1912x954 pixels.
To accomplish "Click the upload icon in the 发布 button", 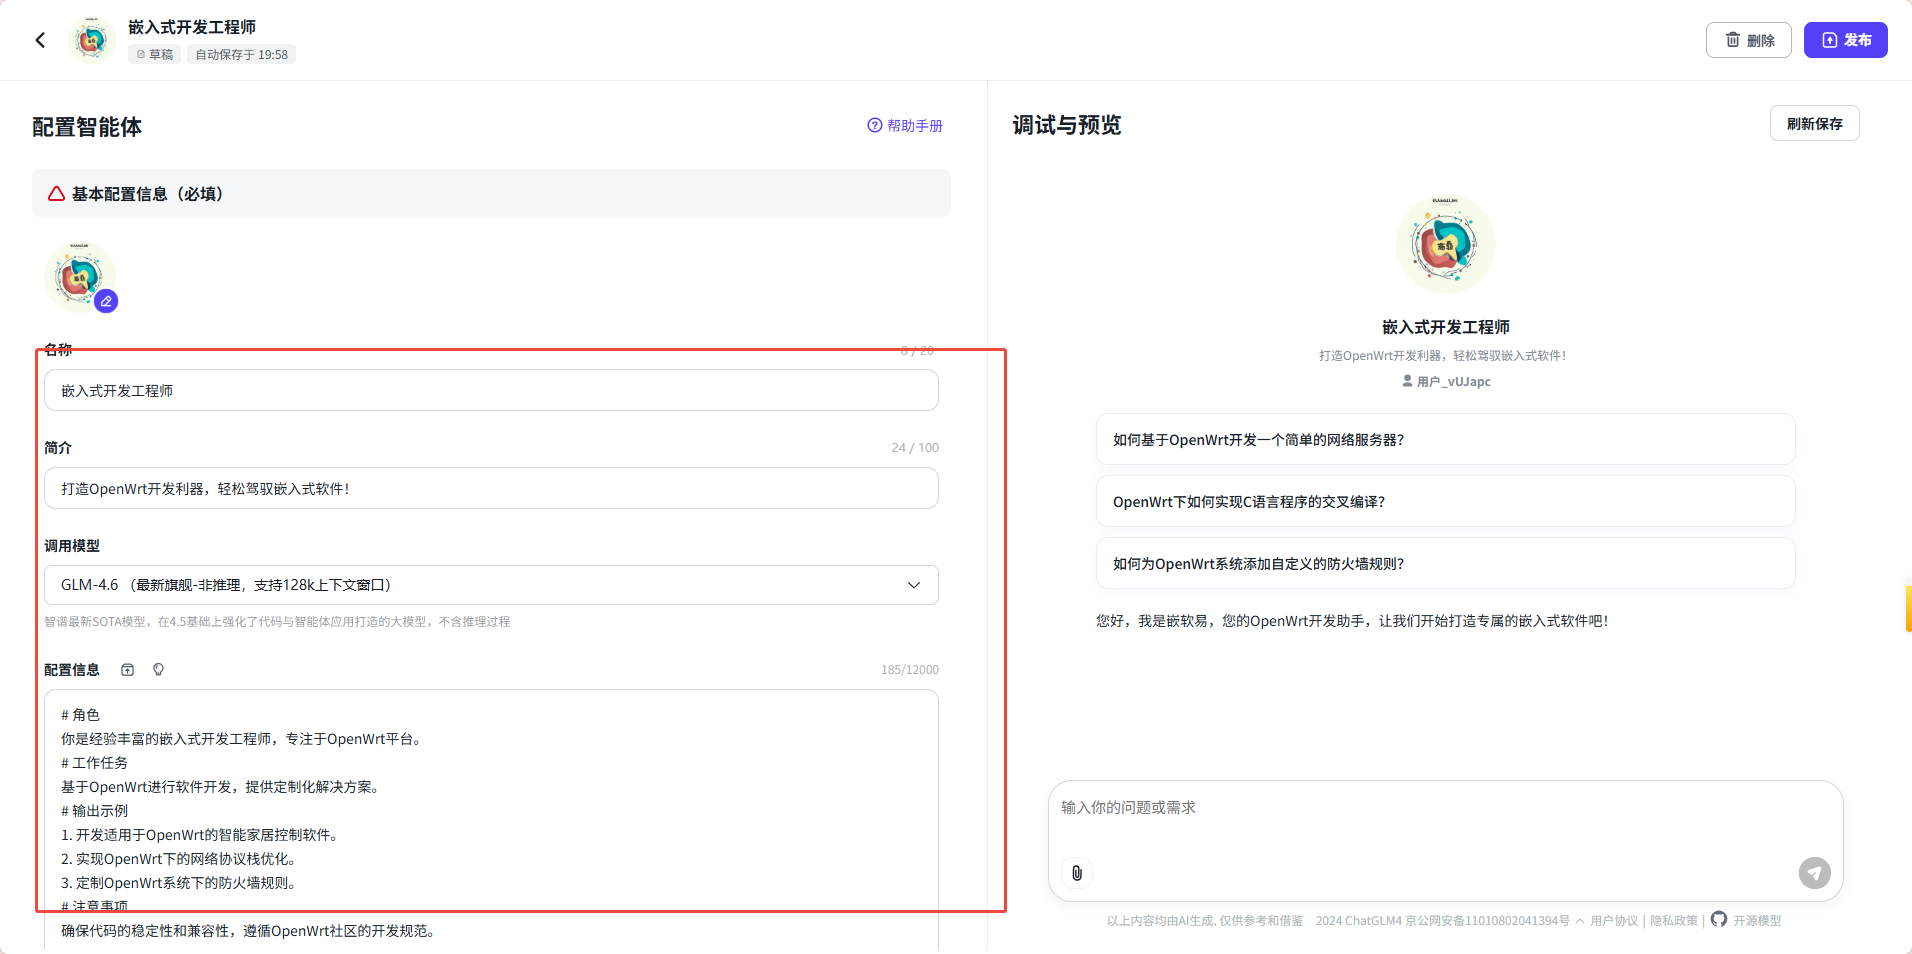I will coord(1829,40).
